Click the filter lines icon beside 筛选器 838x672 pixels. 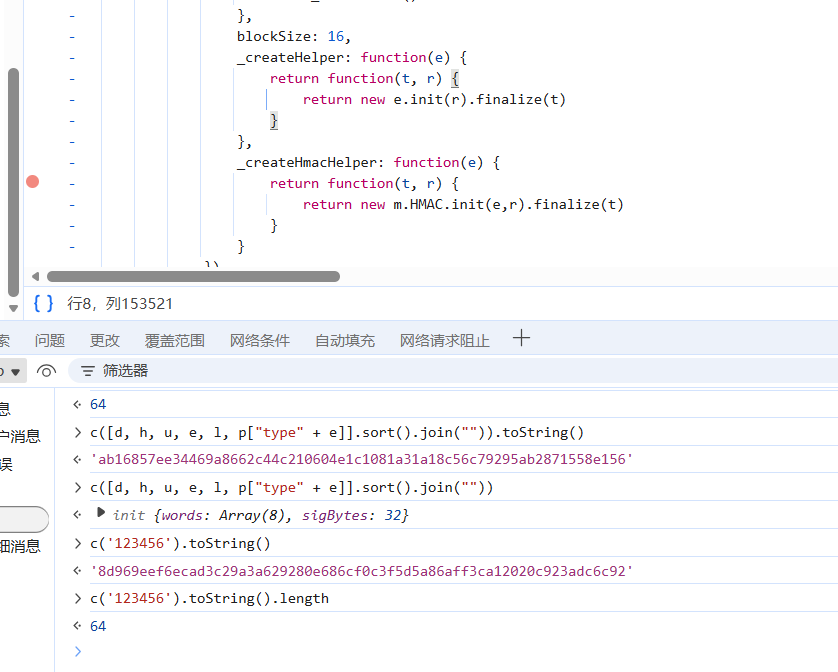(x=87, y=371)
